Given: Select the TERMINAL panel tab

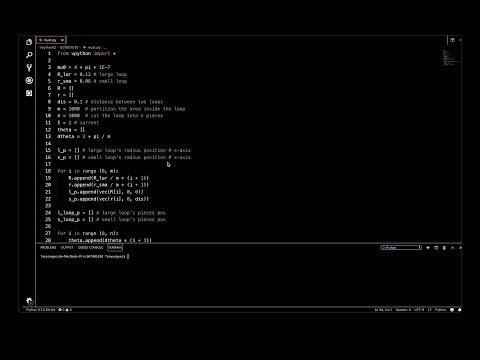Looking at the screenshot, I should click(x=115, y=248).
